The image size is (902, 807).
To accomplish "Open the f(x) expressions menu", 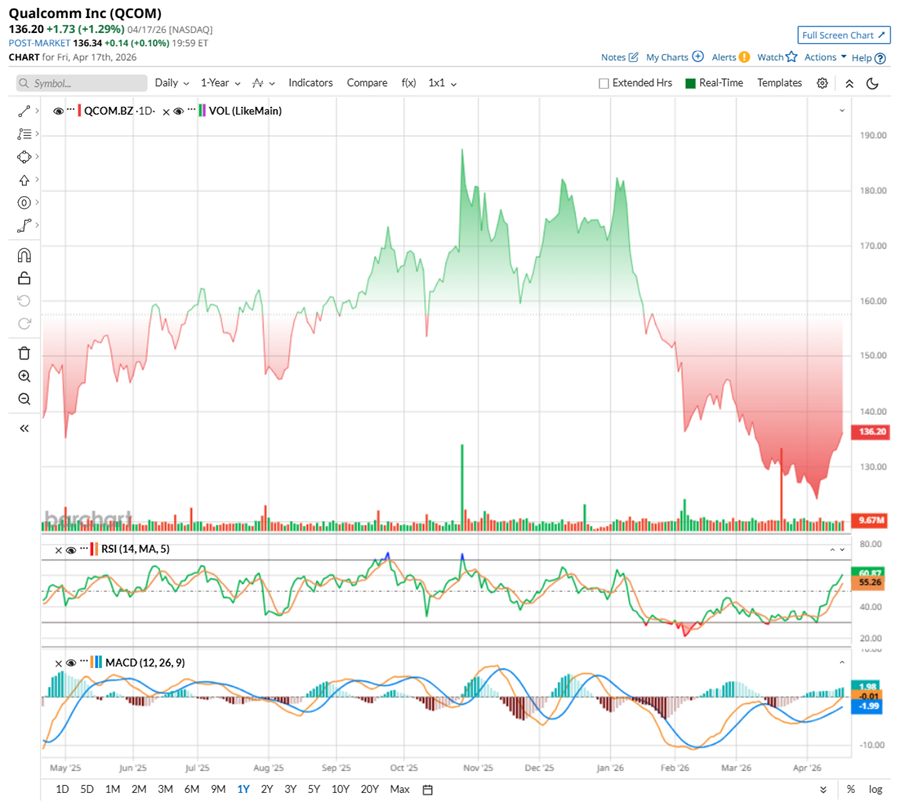I will click(x=408, y=83).
